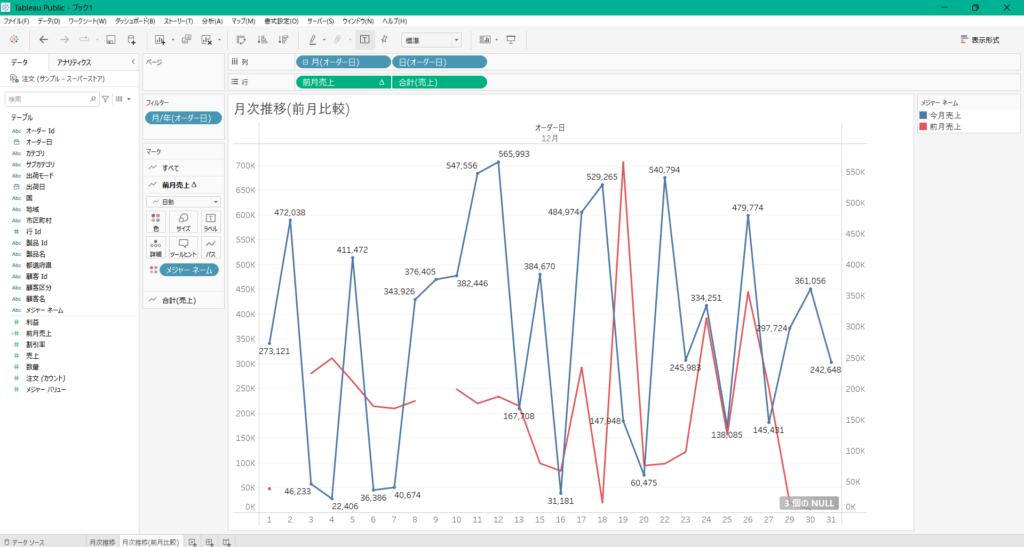Click the メジャー ネーム pill on marks
This screenshot has width=1024, height=547.
coord(189,270)
